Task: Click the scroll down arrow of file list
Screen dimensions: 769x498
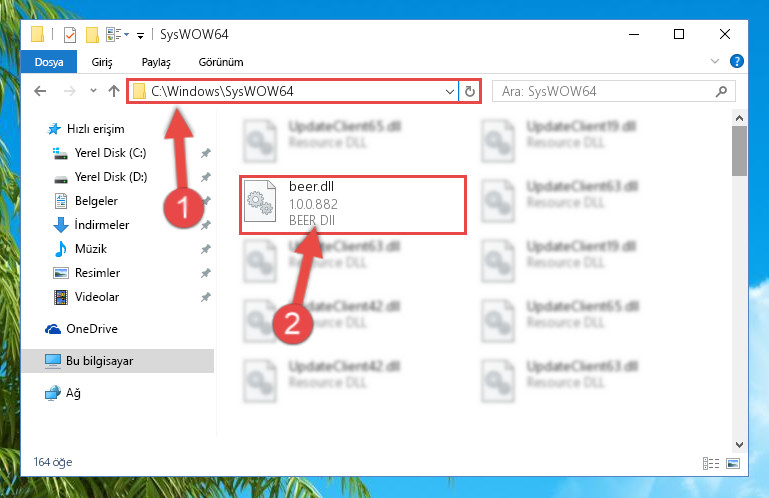Action: 740,445
